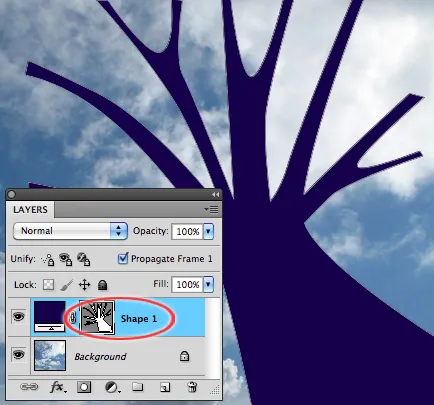The width and height of the screenshot is (434, 405).
Task: Hide the Shape 1 layer eye icon
Action: point(18,316)
